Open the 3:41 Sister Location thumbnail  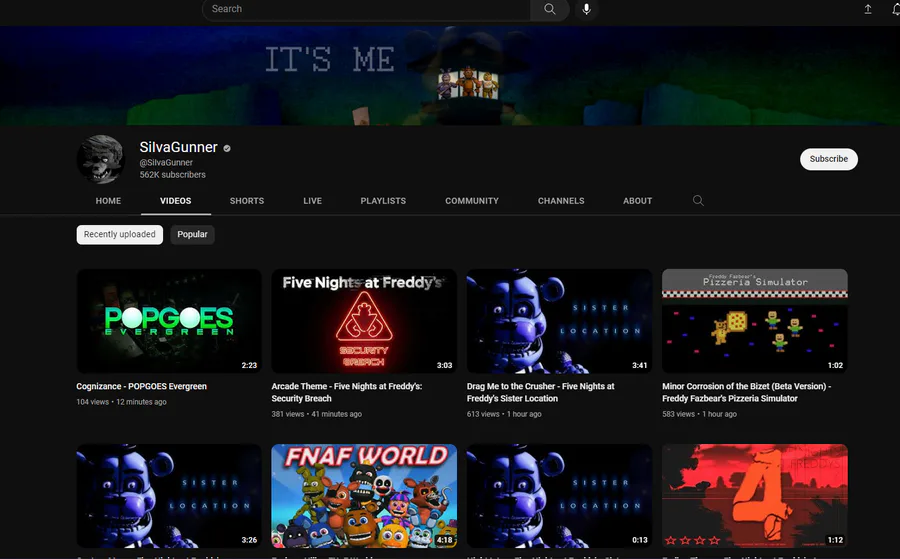(x=559, y=321)
